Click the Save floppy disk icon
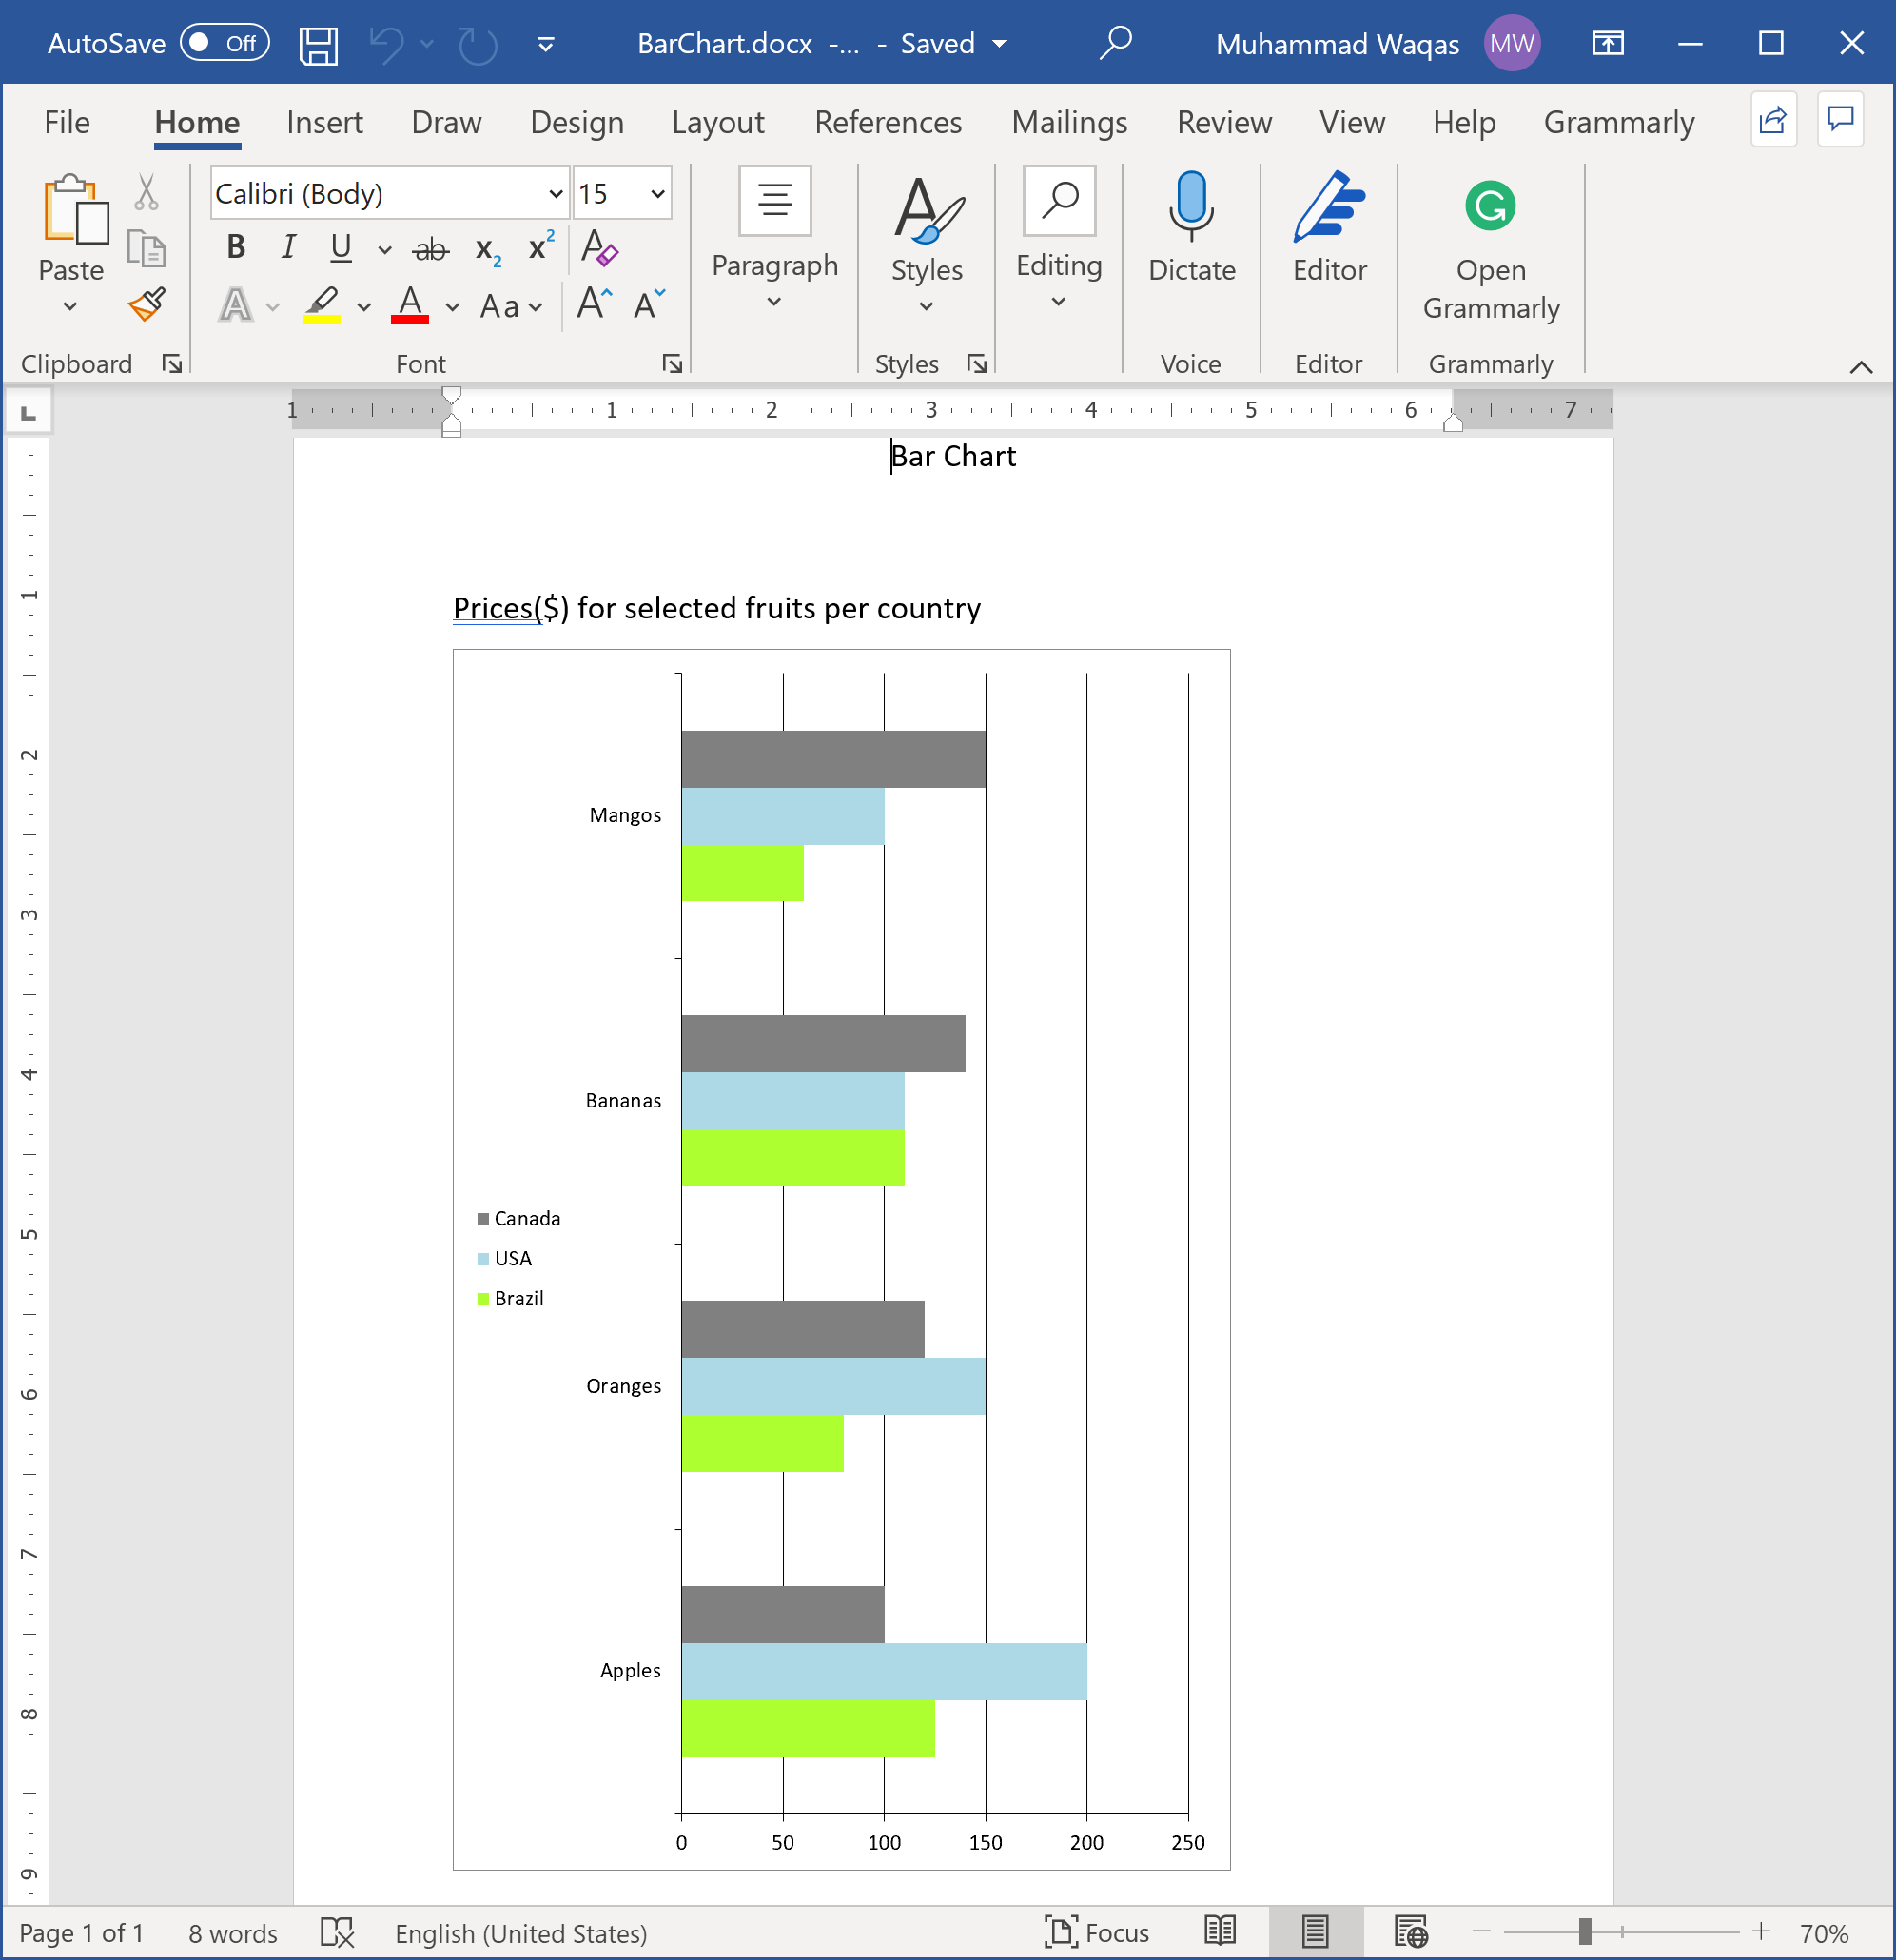Viewport: 1896px width, 1960px height. coord(318,44)
